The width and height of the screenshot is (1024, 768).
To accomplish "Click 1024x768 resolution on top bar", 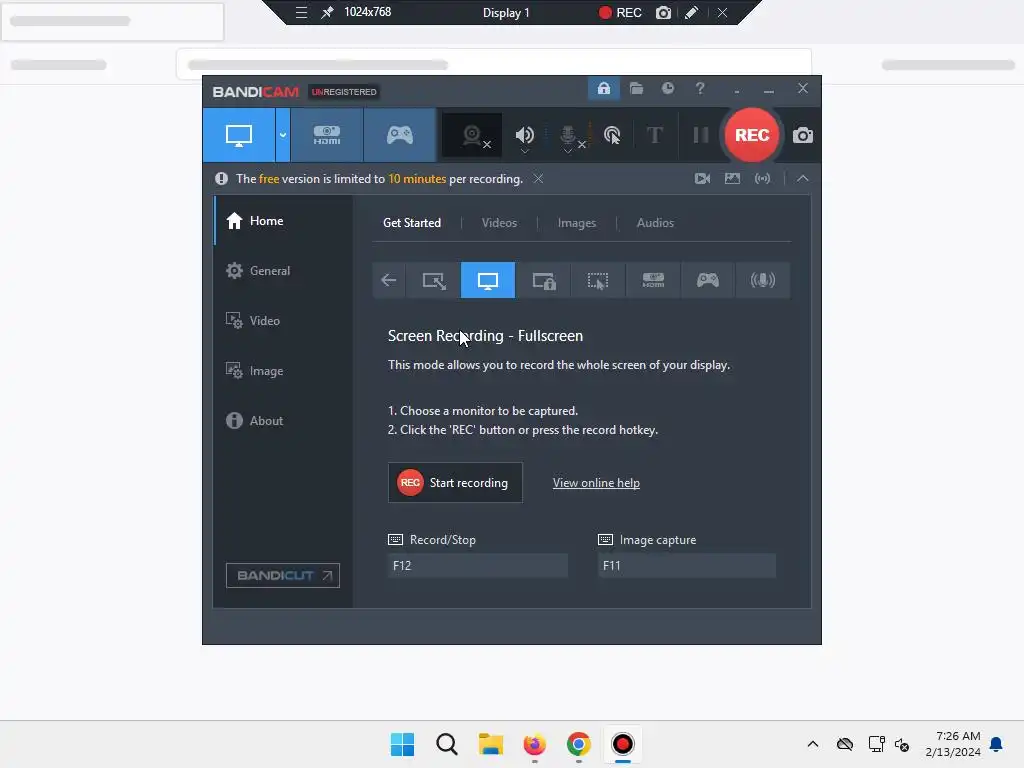I will (x=368, y=12).
